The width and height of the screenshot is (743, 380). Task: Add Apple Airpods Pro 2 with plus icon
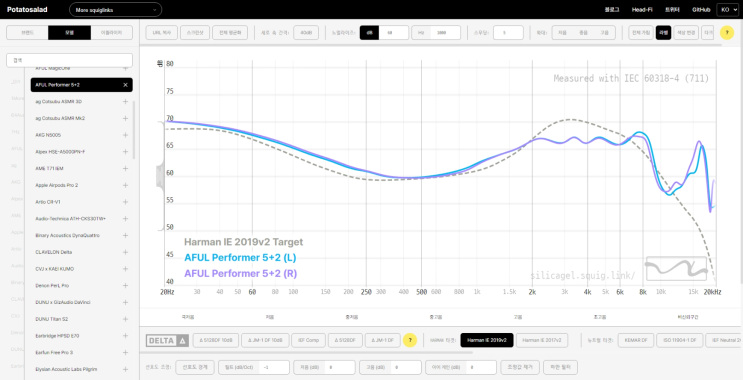pos(126,185)
